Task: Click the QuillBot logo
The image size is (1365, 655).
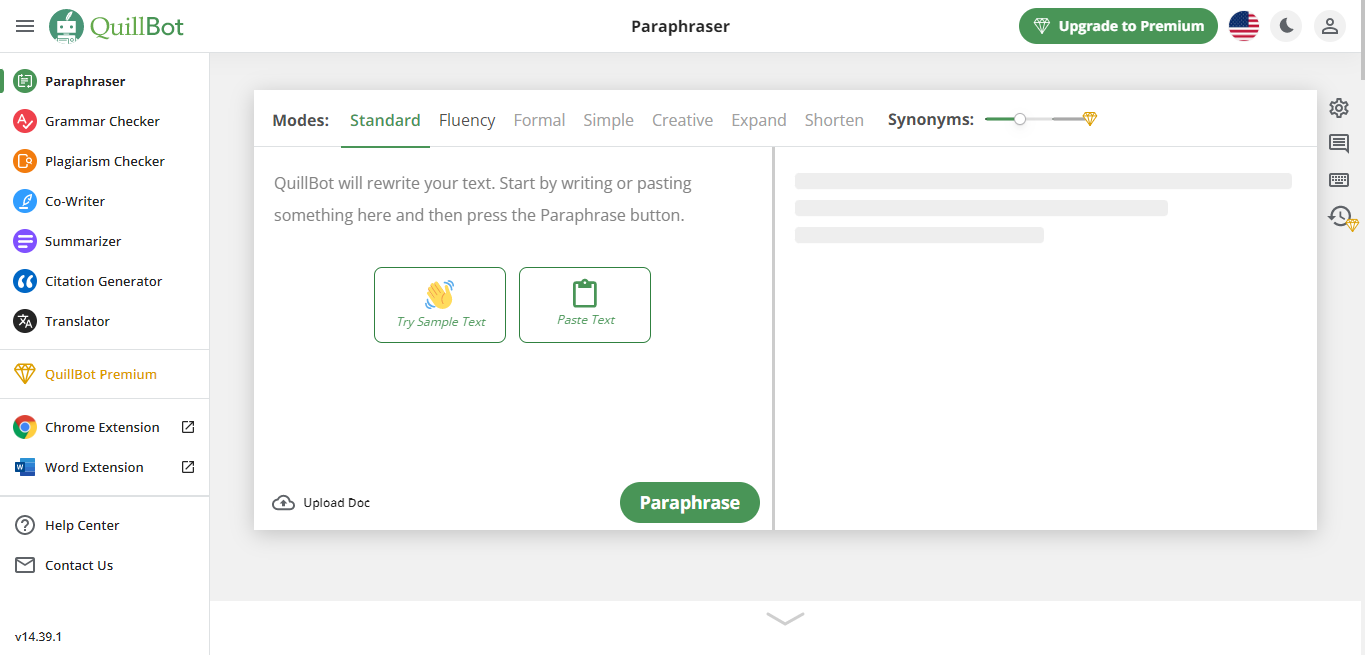Action: [117, 26]
